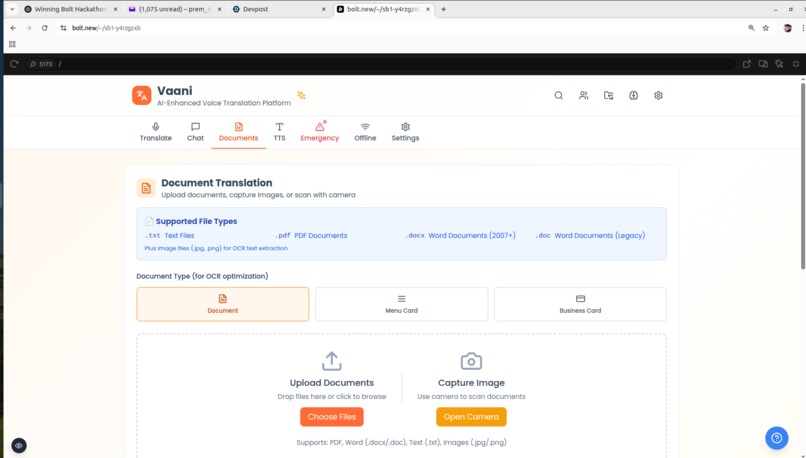
Task: Open the preview in a new tab icon
Action: (747, 64)
